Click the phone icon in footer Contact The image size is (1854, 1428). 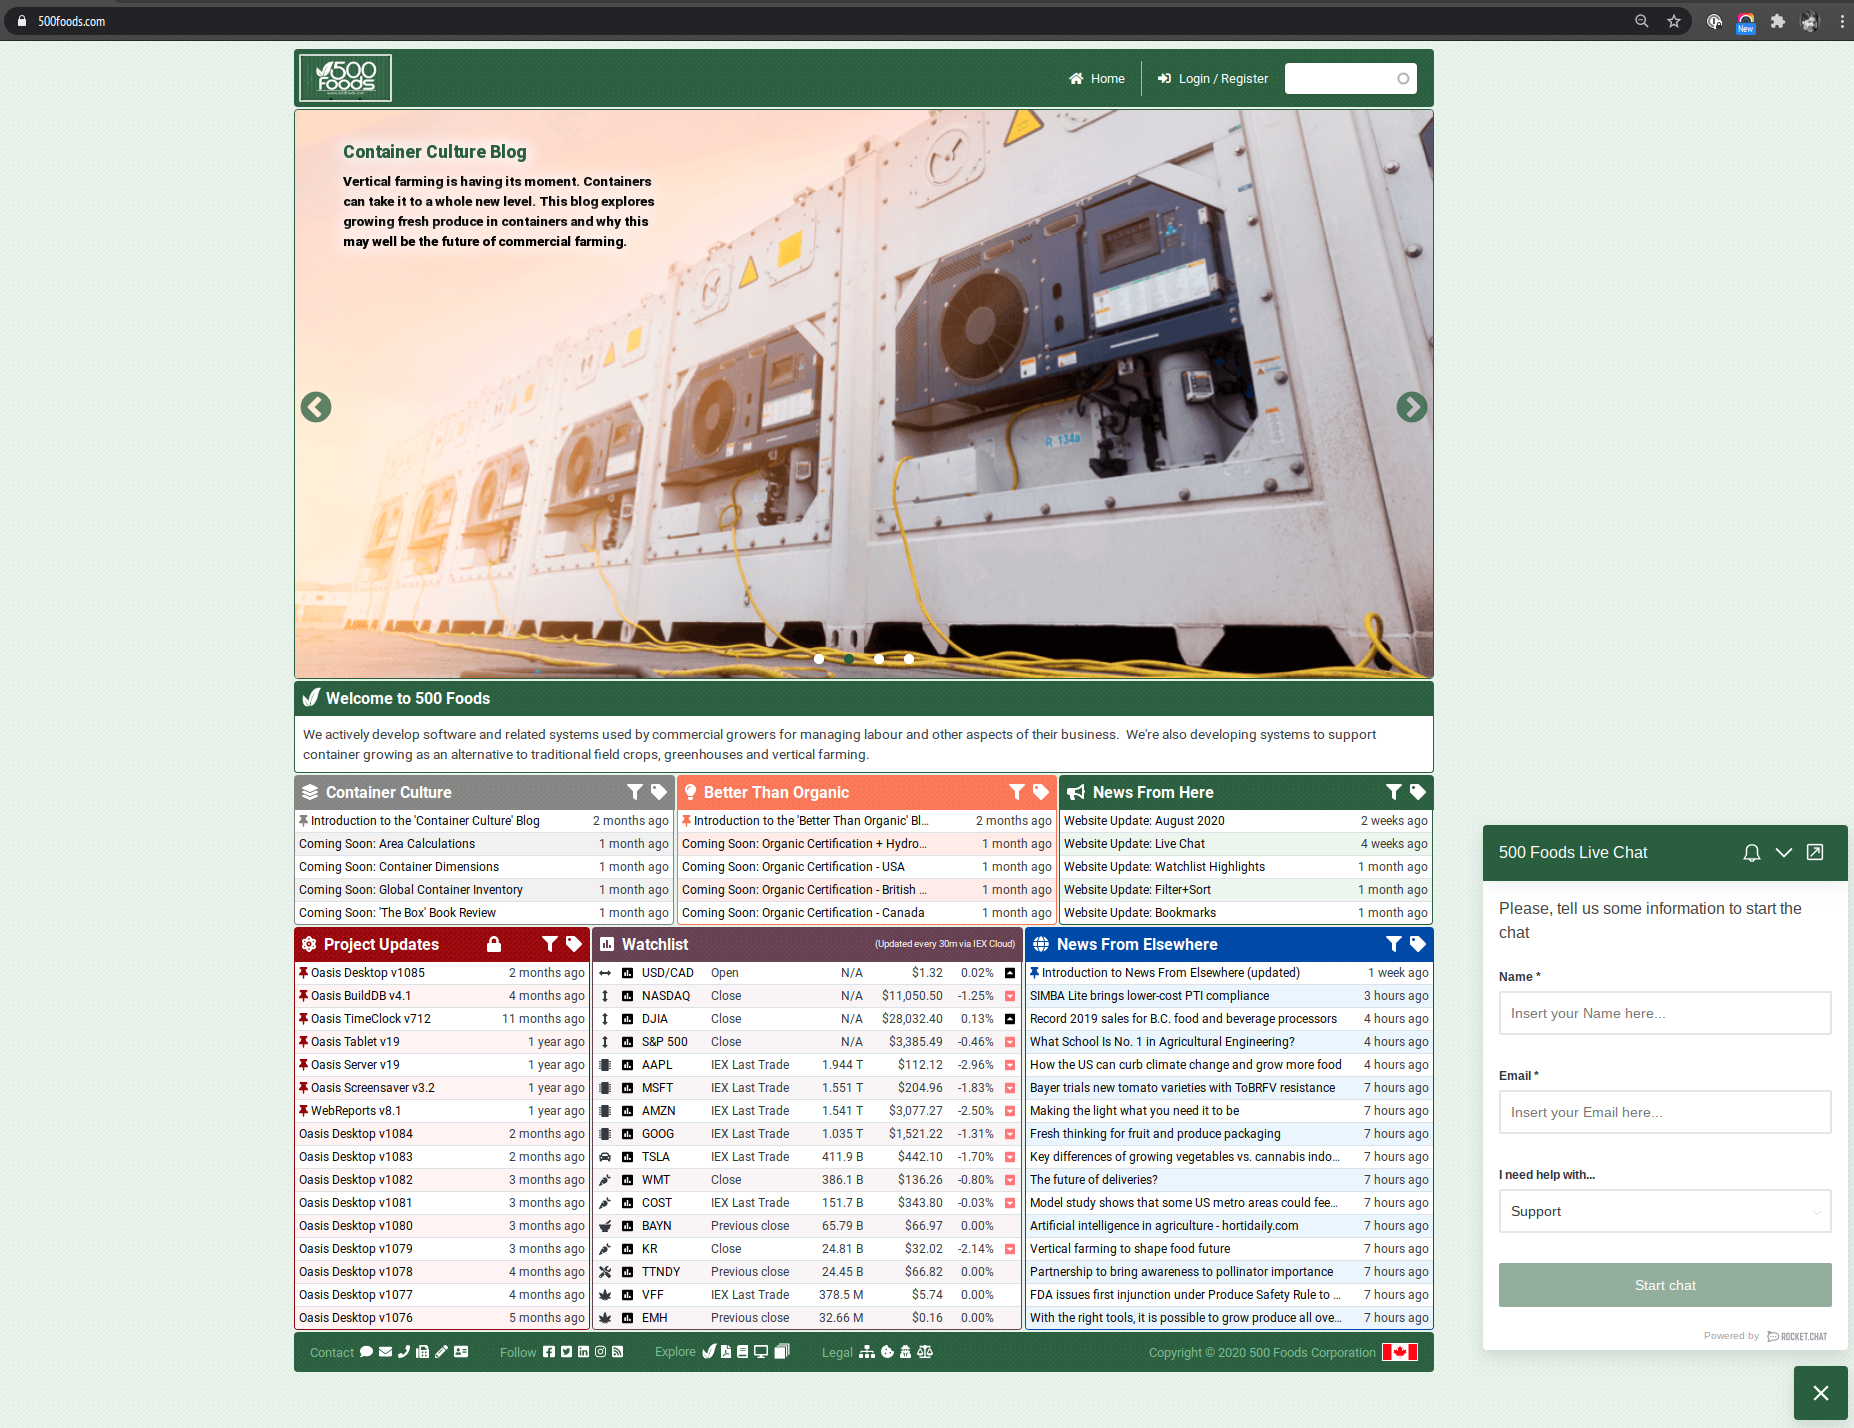point(404,1352)
